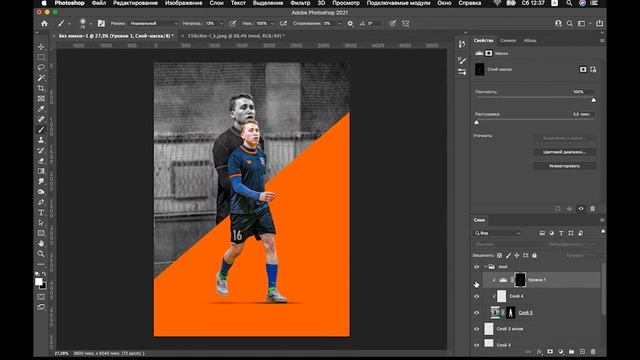Open the Properties panel menu
The image size is (640, 360).
tap(602, 40)
